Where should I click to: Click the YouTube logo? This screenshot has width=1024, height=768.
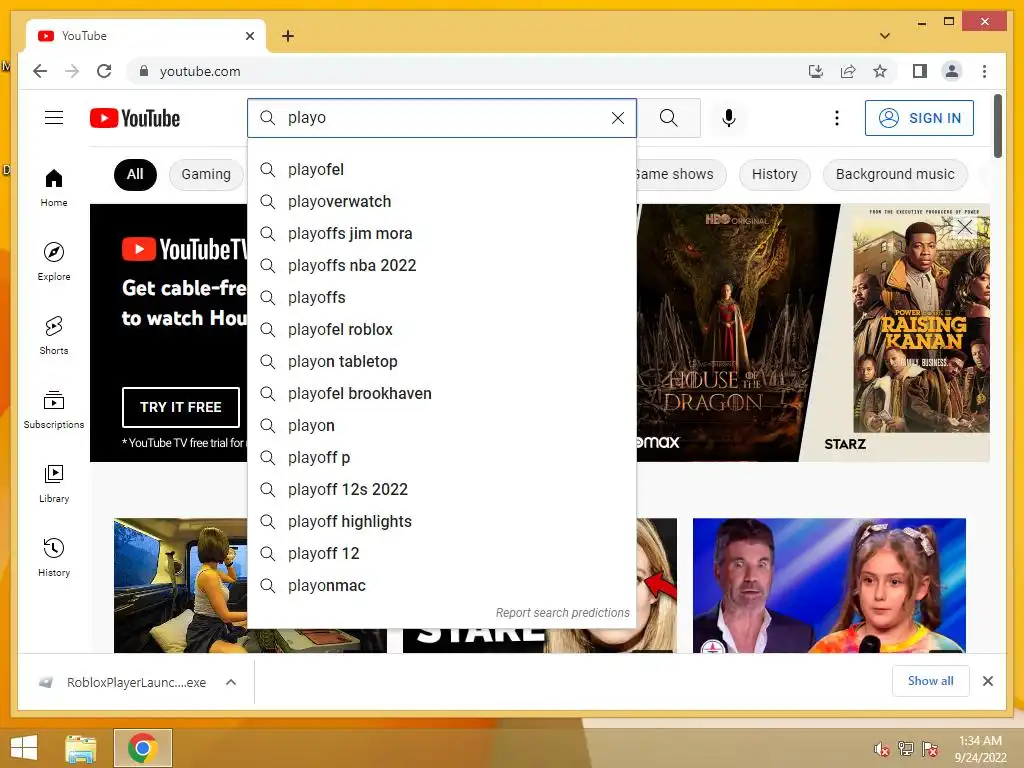point(135,118)
